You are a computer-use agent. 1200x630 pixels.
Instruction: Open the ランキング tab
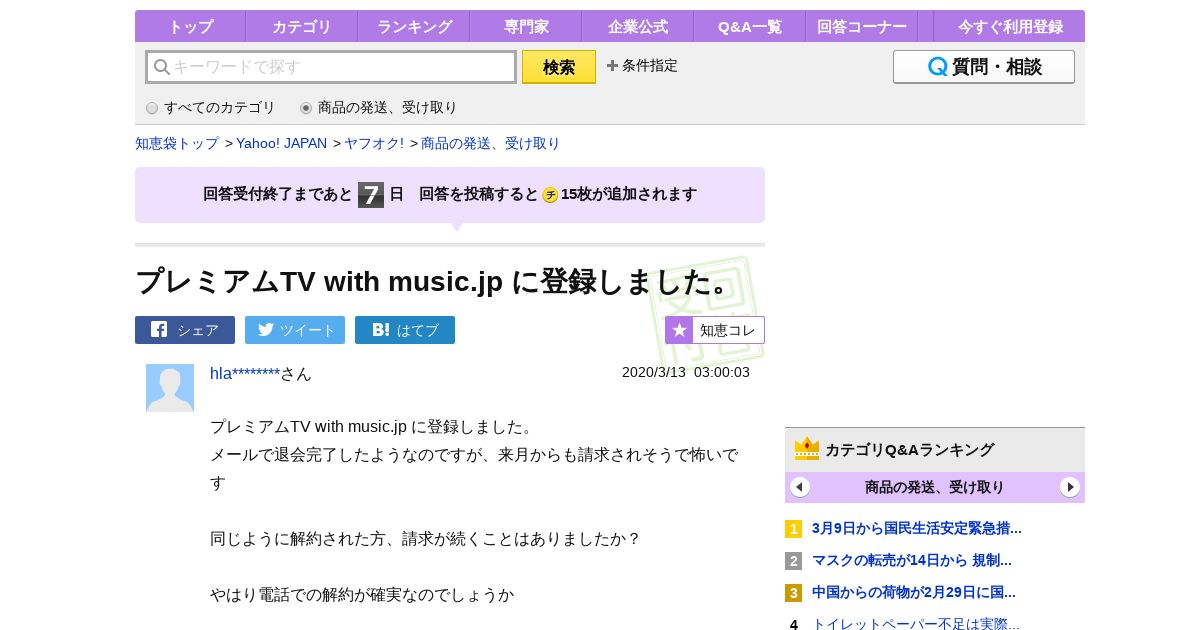tap(414, 27)
